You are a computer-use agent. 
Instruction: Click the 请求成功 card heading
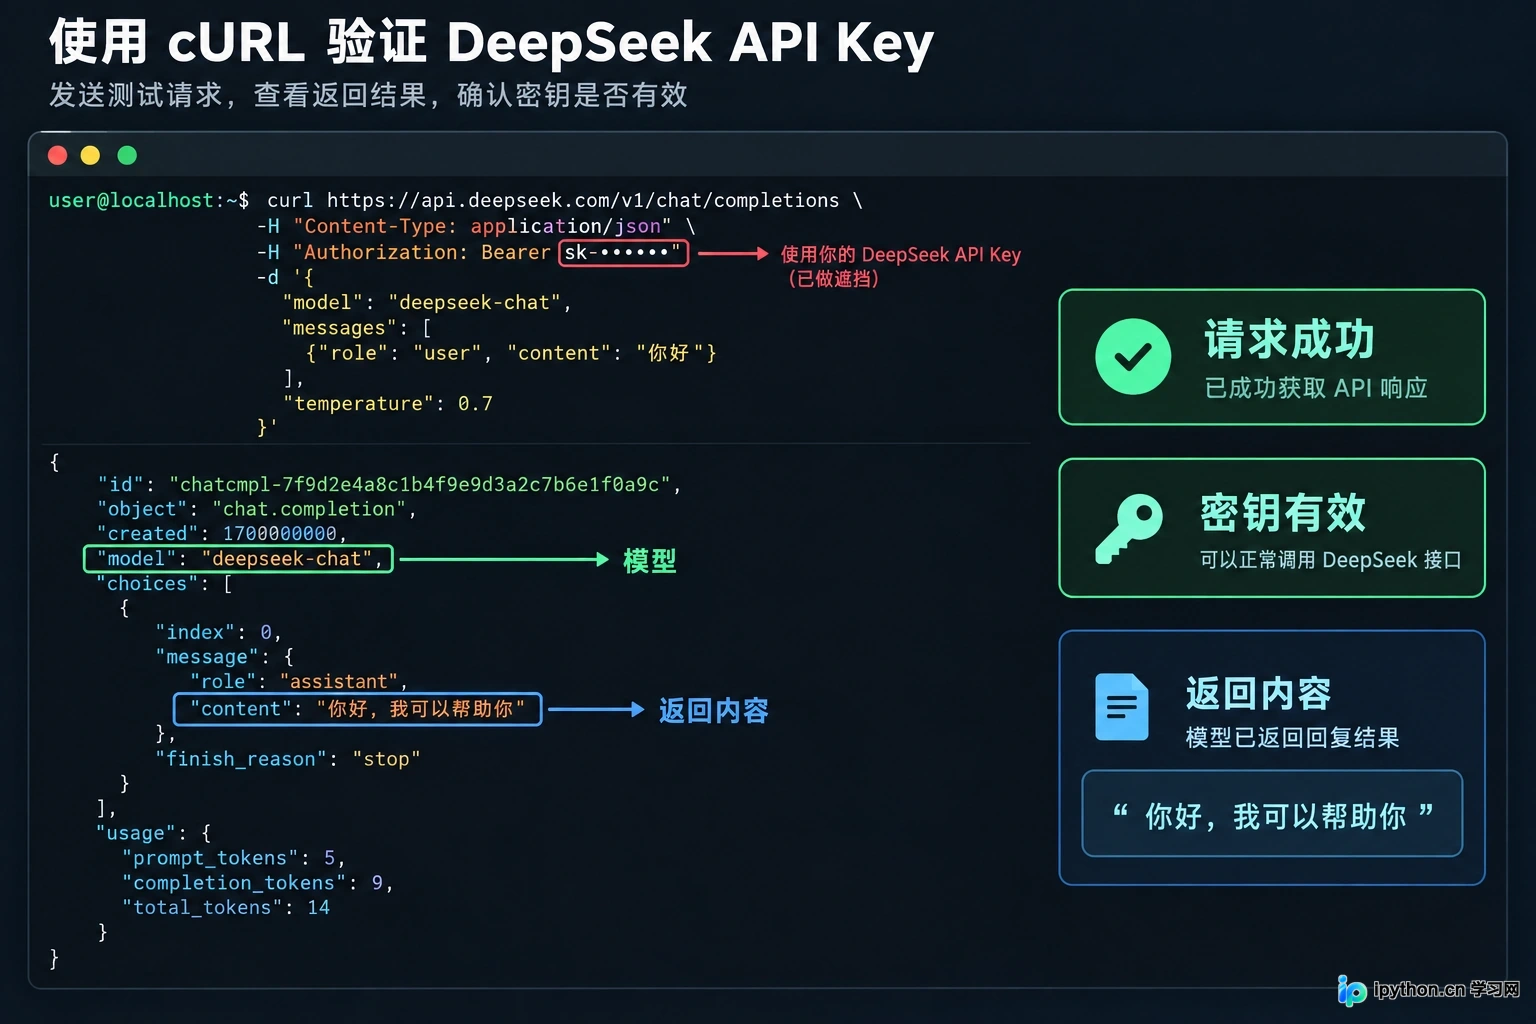click(x=1289, y=340)
